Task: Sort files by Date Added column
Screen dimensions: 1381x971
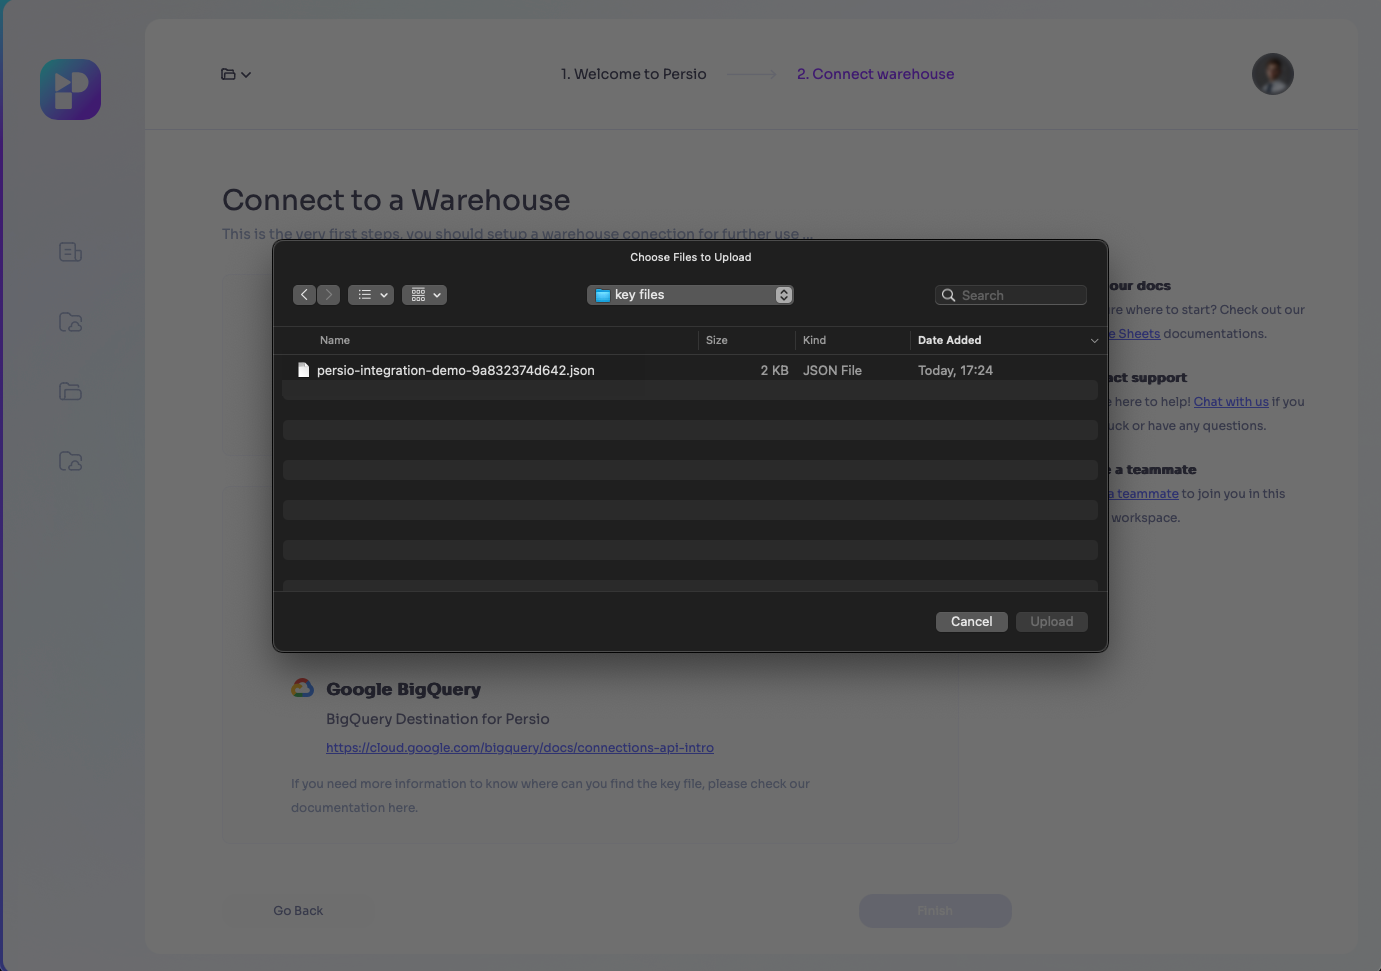Action: [949, 340]
